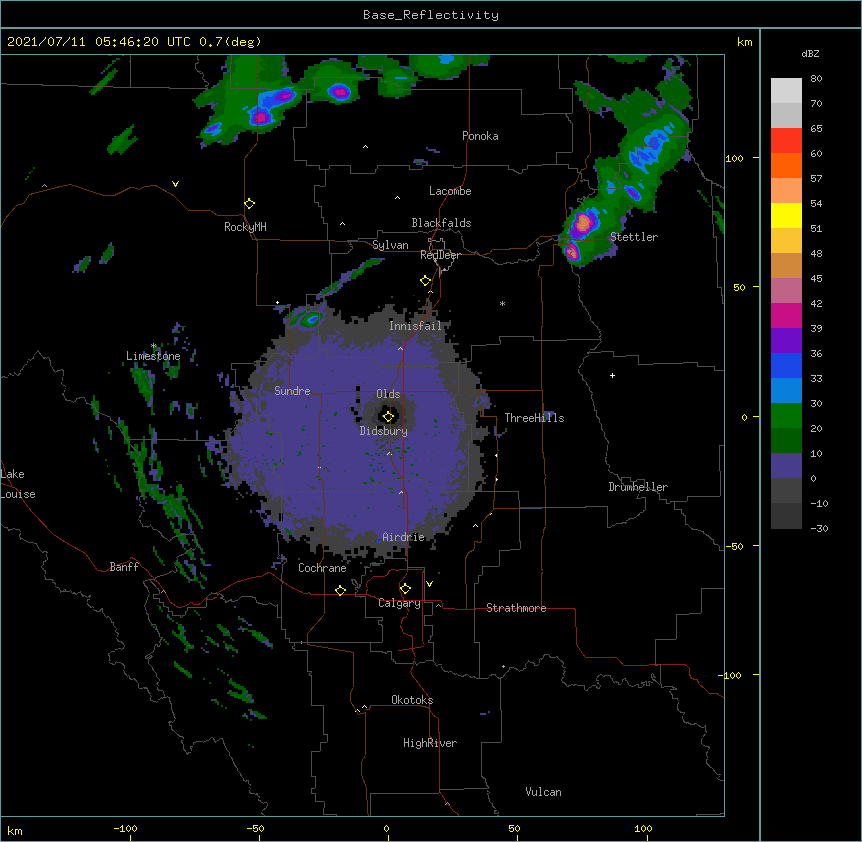Click the Strathmore label
862x842 pixels.
[x=516, y=608]
